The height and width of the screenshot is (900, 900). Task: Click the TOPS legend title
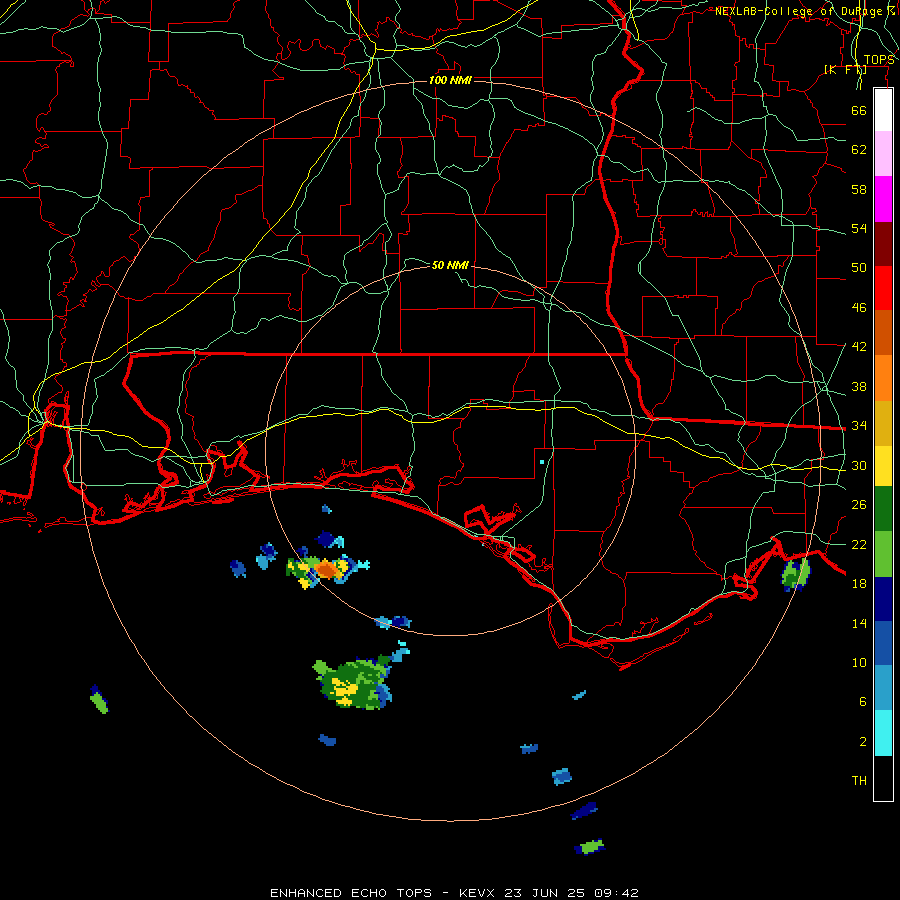879,60
